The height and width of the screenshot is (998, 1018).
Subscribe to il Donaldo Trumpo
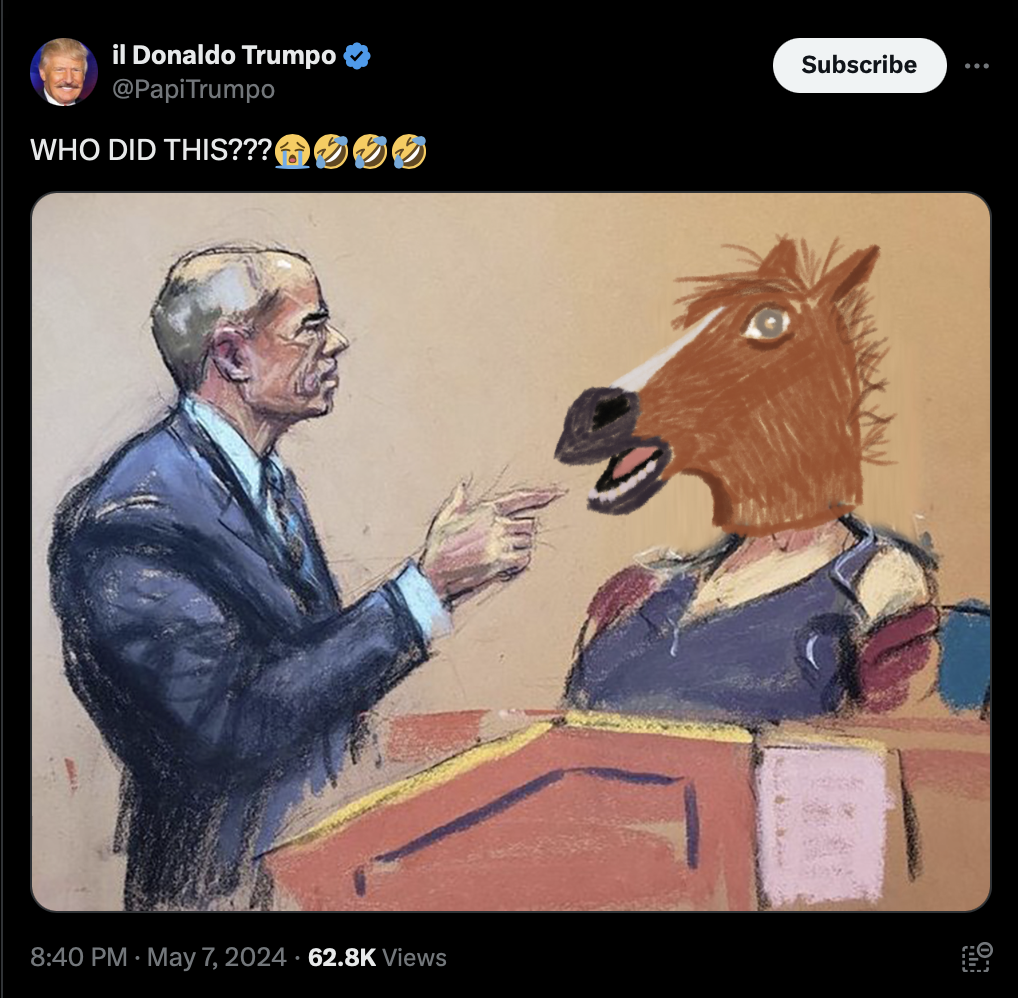point(859,65)
